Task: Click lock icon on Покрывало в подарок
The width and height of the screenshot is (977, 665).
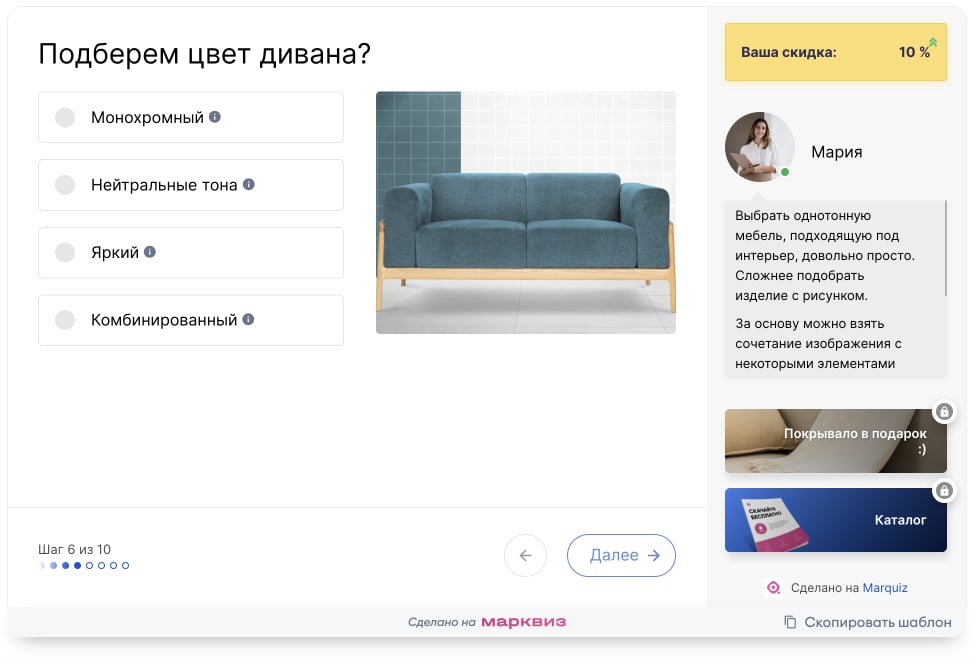Action: click(943, 412)
